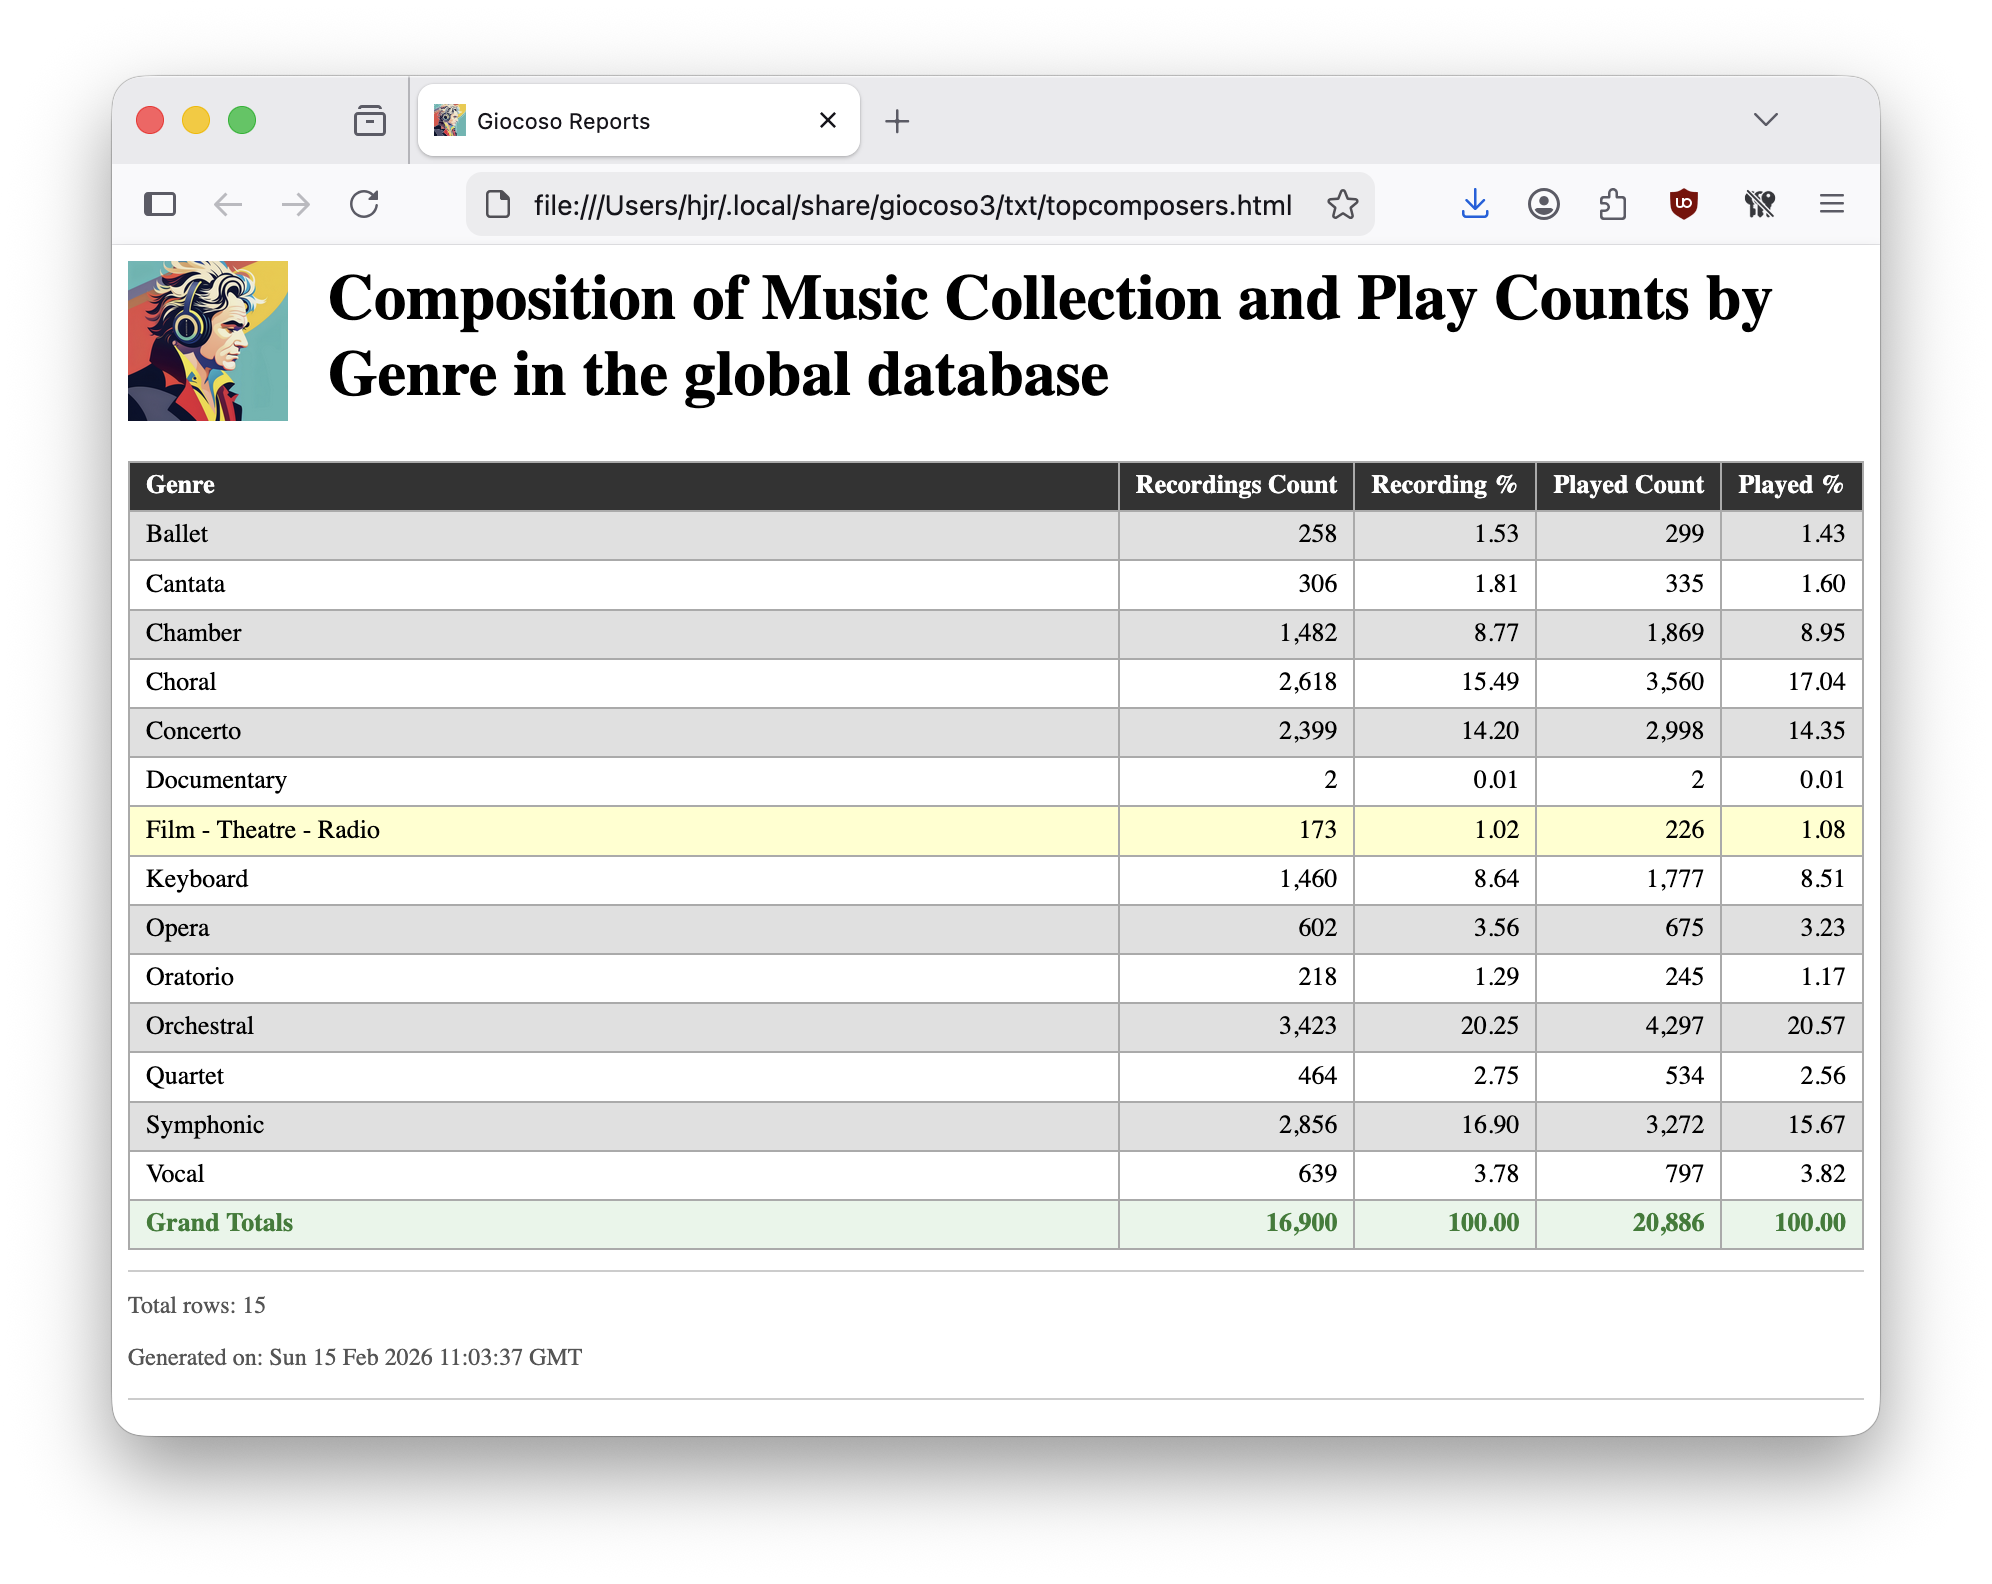Open the extensions puzzle icon
The image size is (1992, 1584).
coord(1613,205)
